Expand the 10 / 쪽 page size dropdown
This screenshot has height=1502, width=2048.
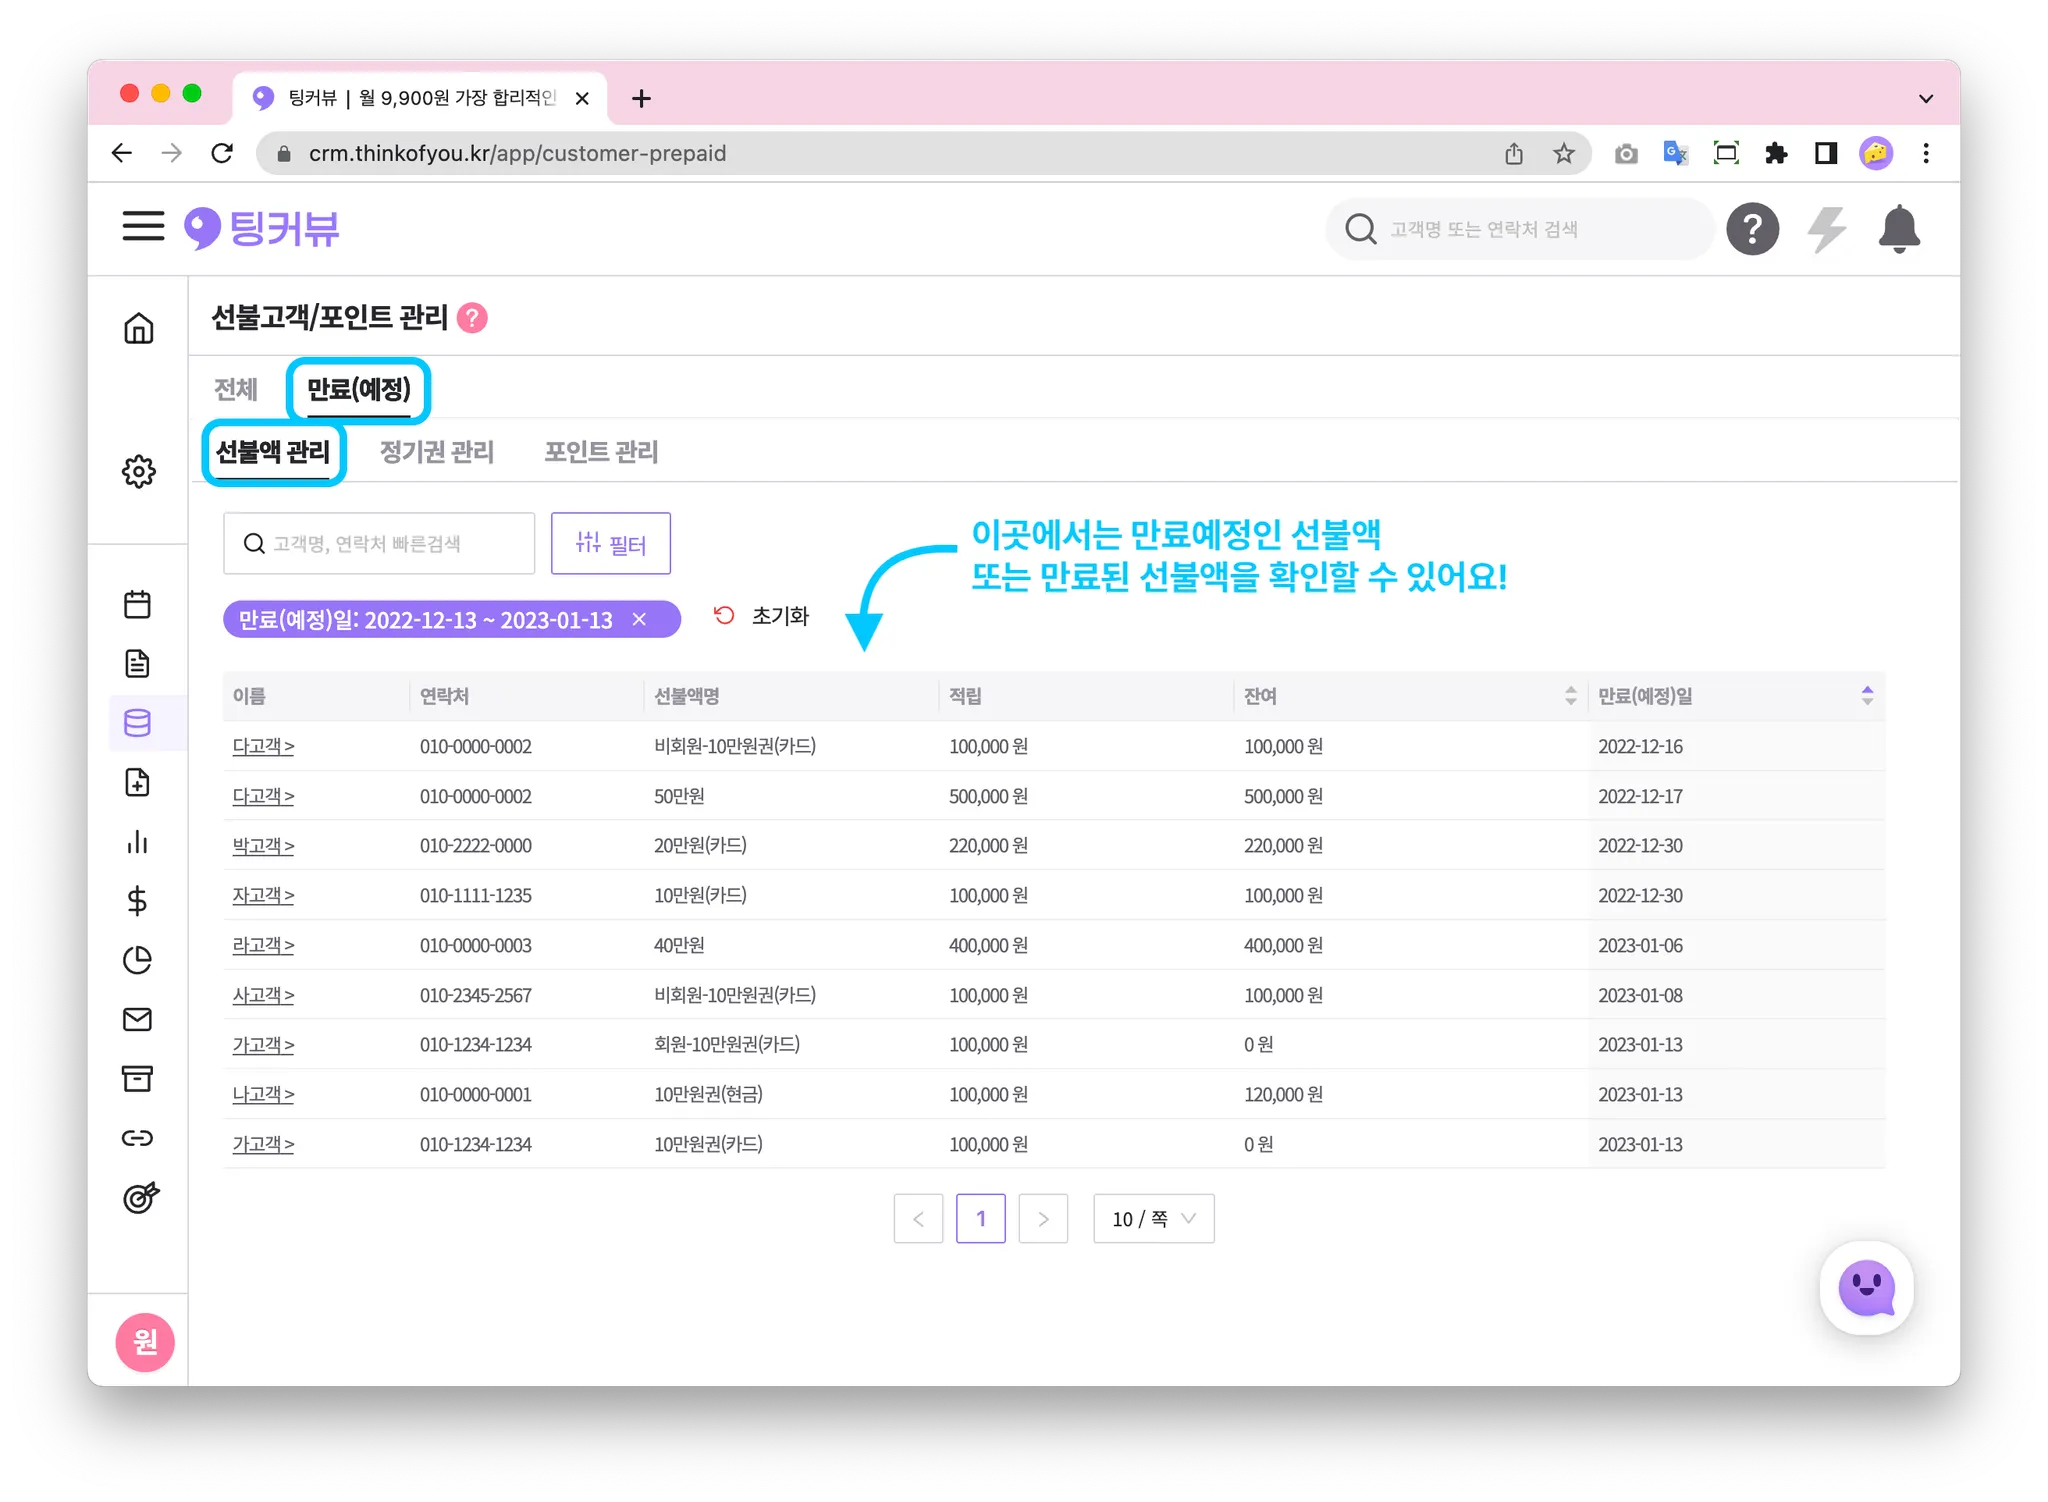[1153, 1218]
